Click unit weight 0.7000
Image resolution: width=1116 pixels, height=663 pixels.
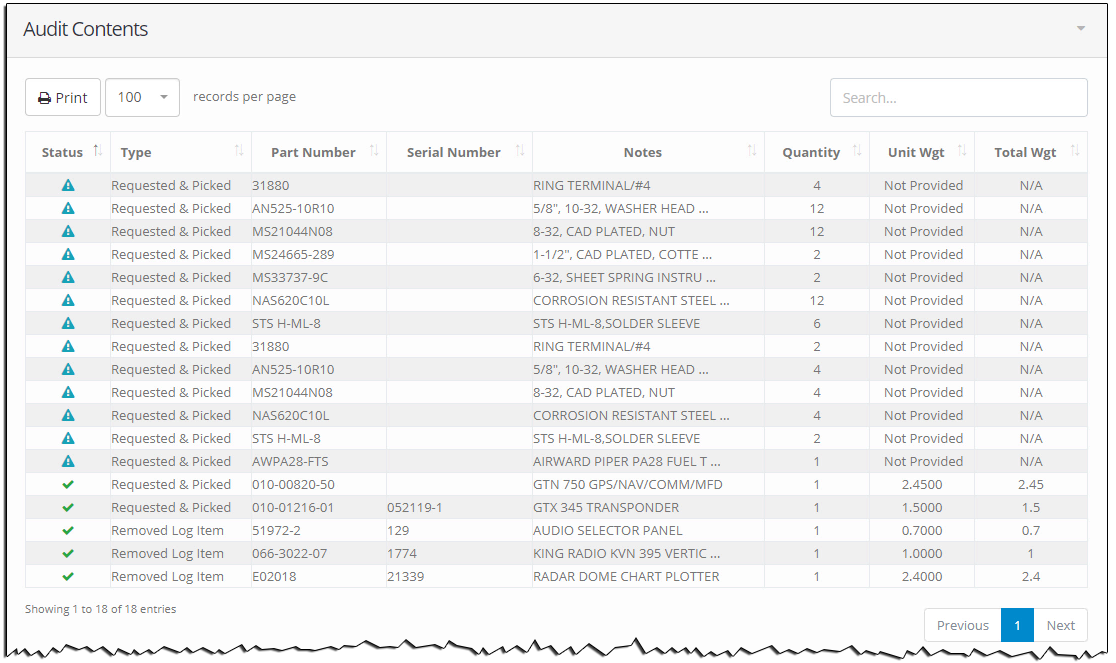tap(922, 531)
